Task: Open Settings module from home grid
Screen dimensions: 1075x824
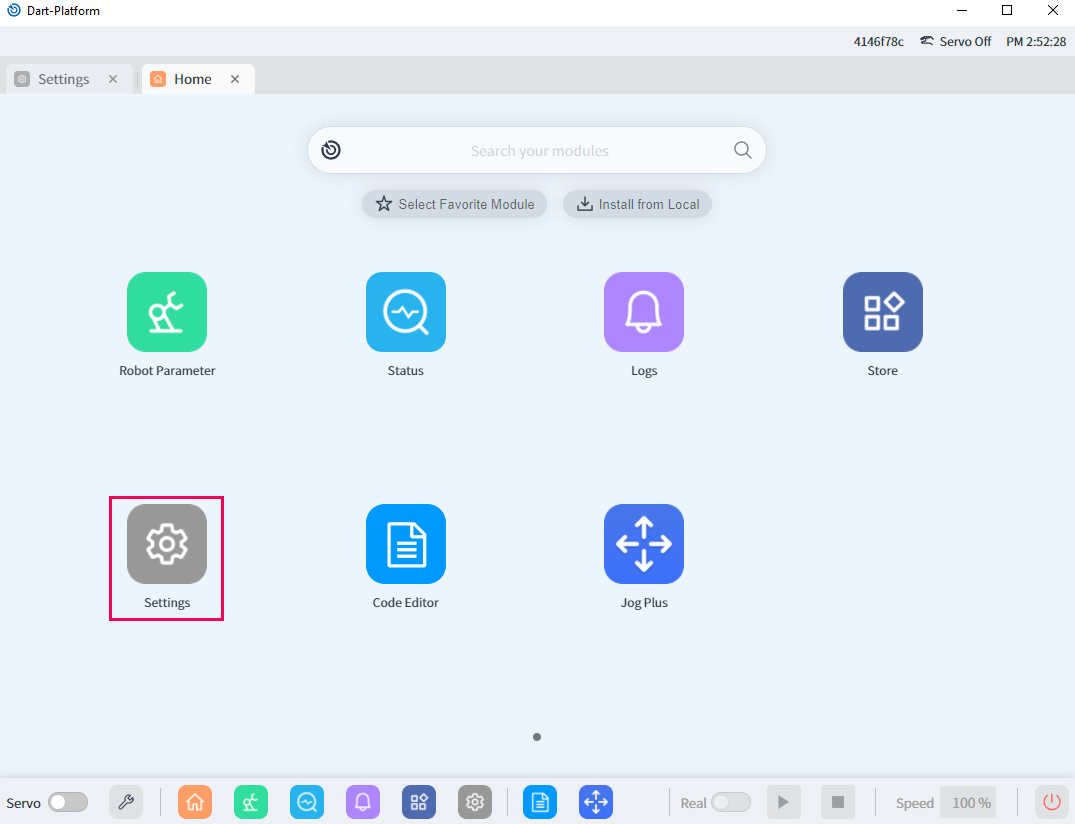Action: 167,544
